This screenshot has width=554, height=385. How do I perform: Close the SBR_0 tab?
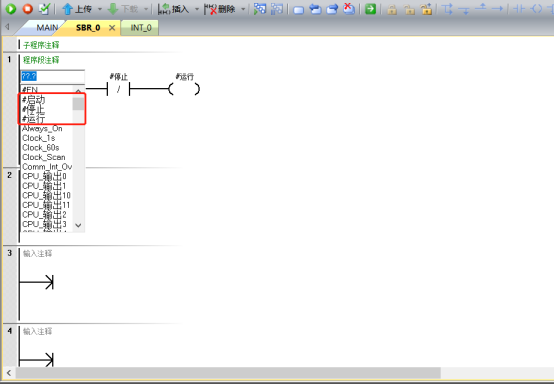click(112, 28)
